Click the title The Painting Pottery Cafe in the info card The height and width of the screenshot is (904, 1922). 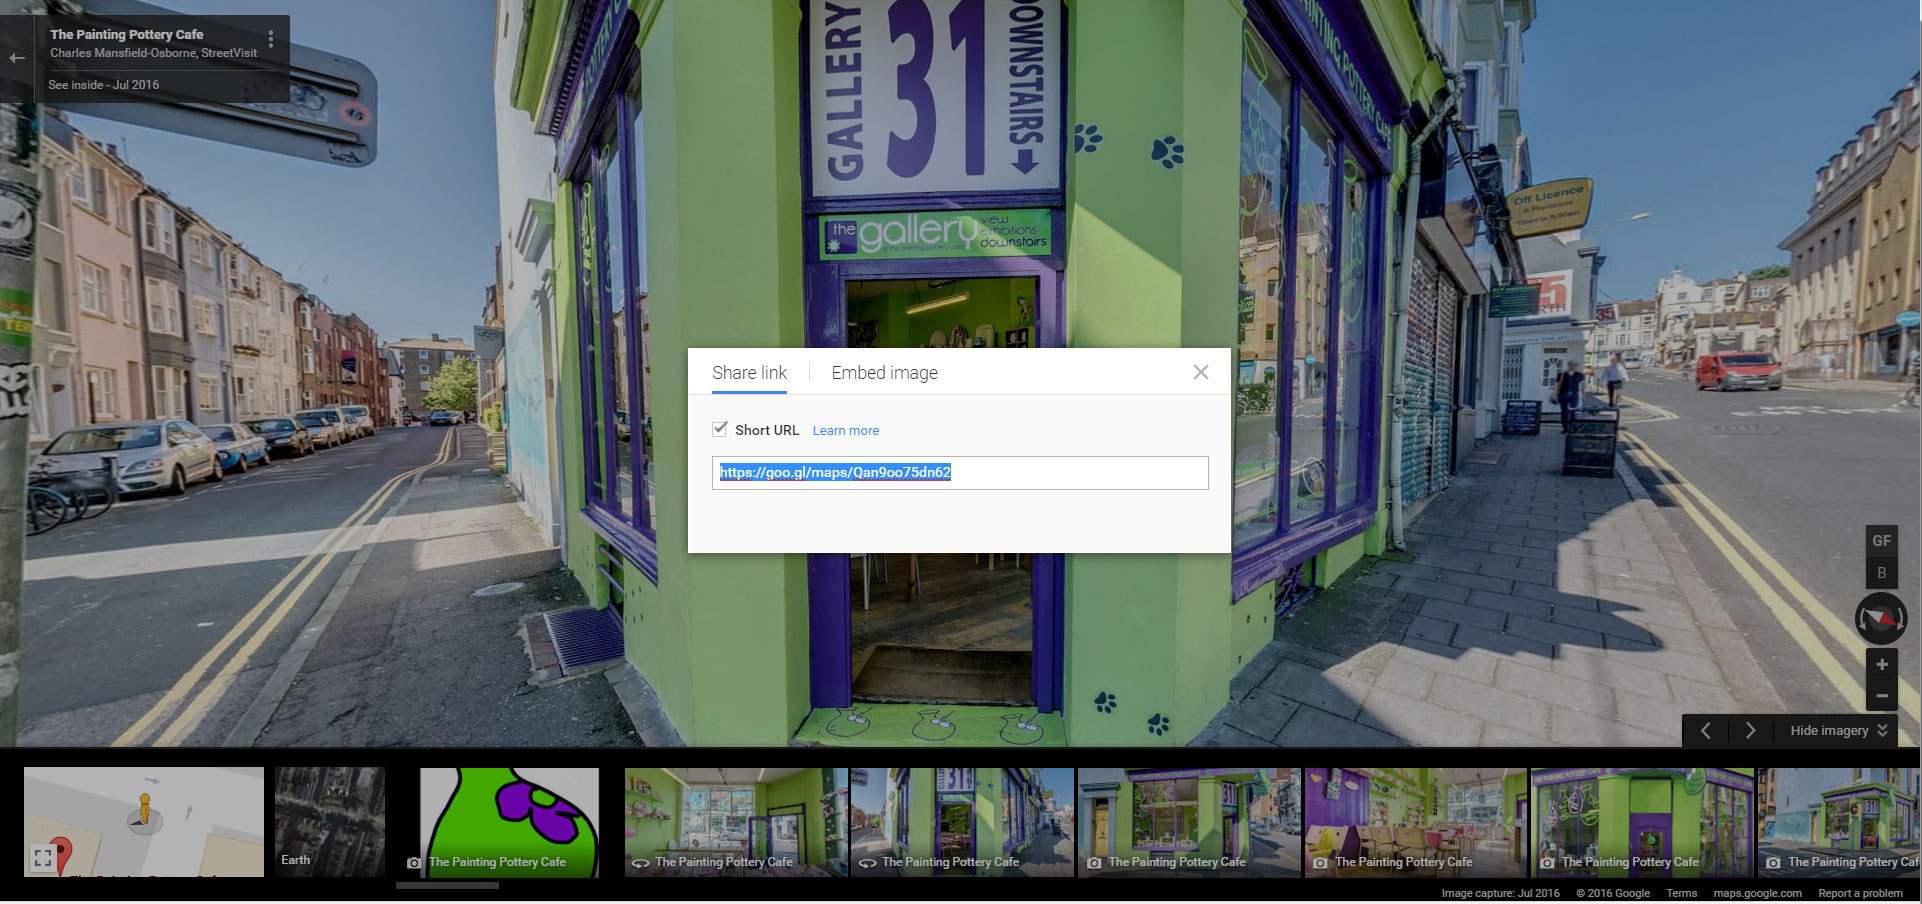click(127, 34)
